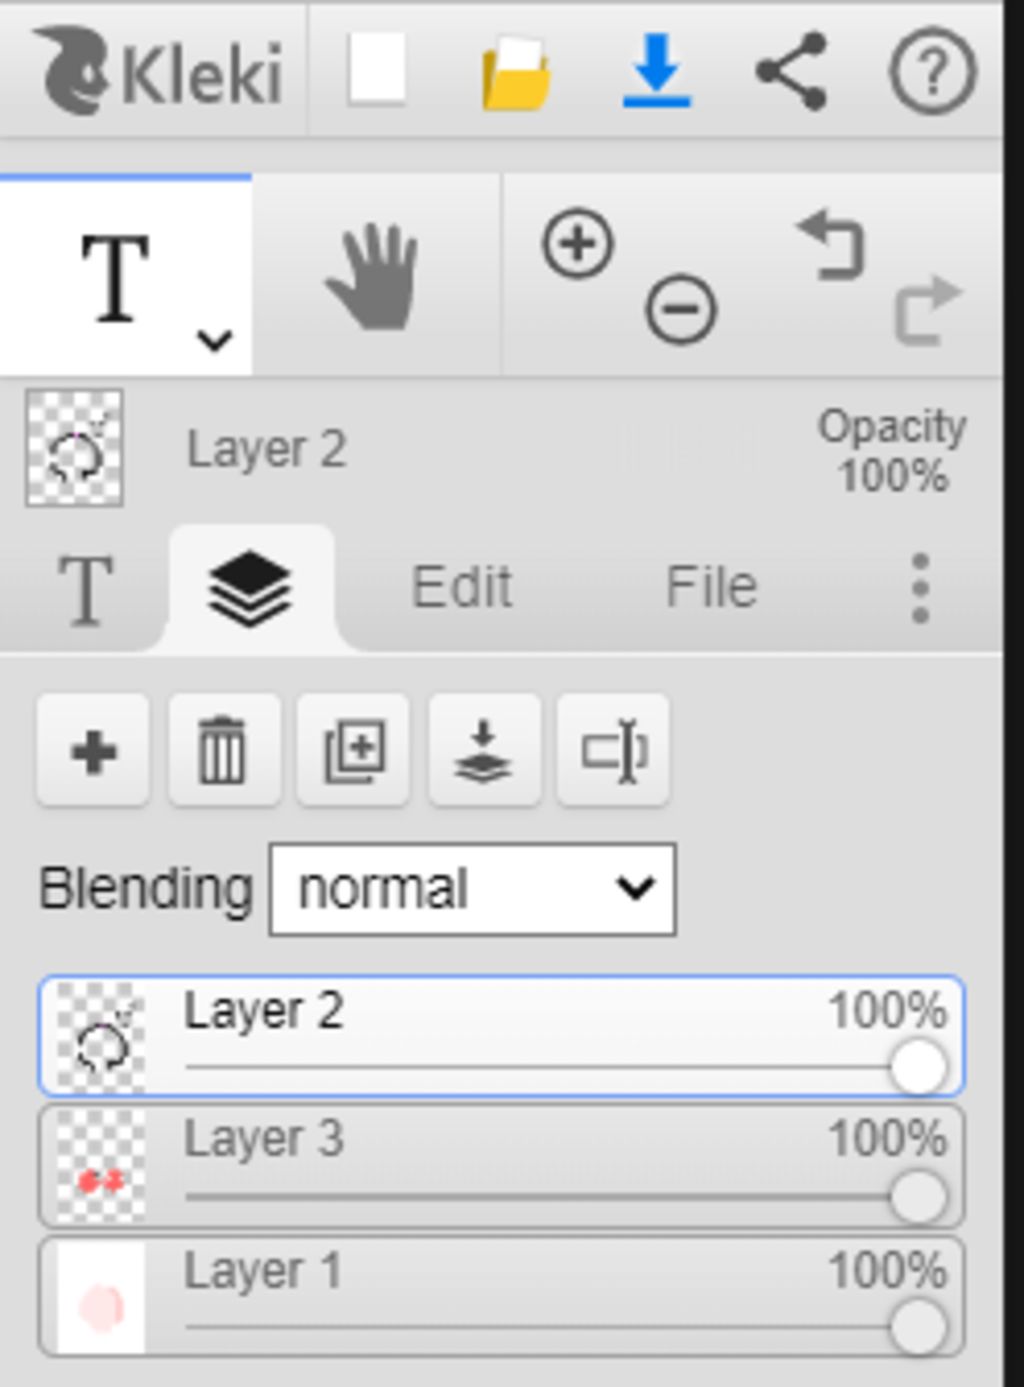The width and height of the screenshot is (1024, 1387).
Task: Open the three-dot more options menu
Action: [921, 588]
